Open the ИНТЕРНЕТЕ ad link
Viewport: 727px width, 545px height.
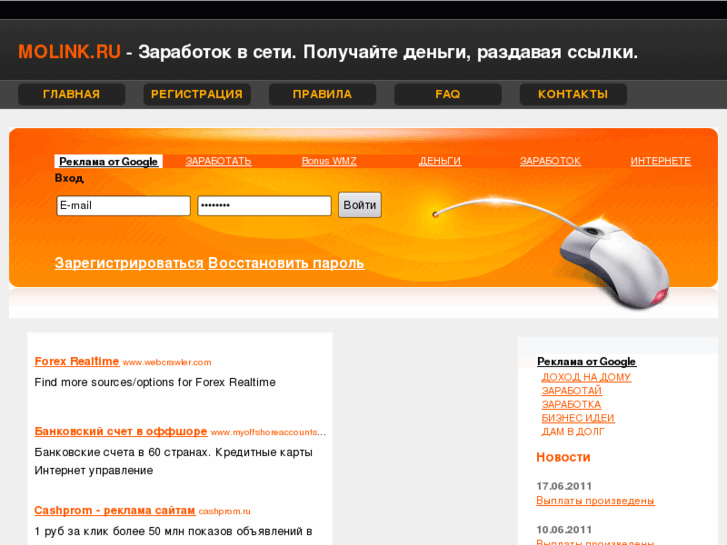click(661, 161)
